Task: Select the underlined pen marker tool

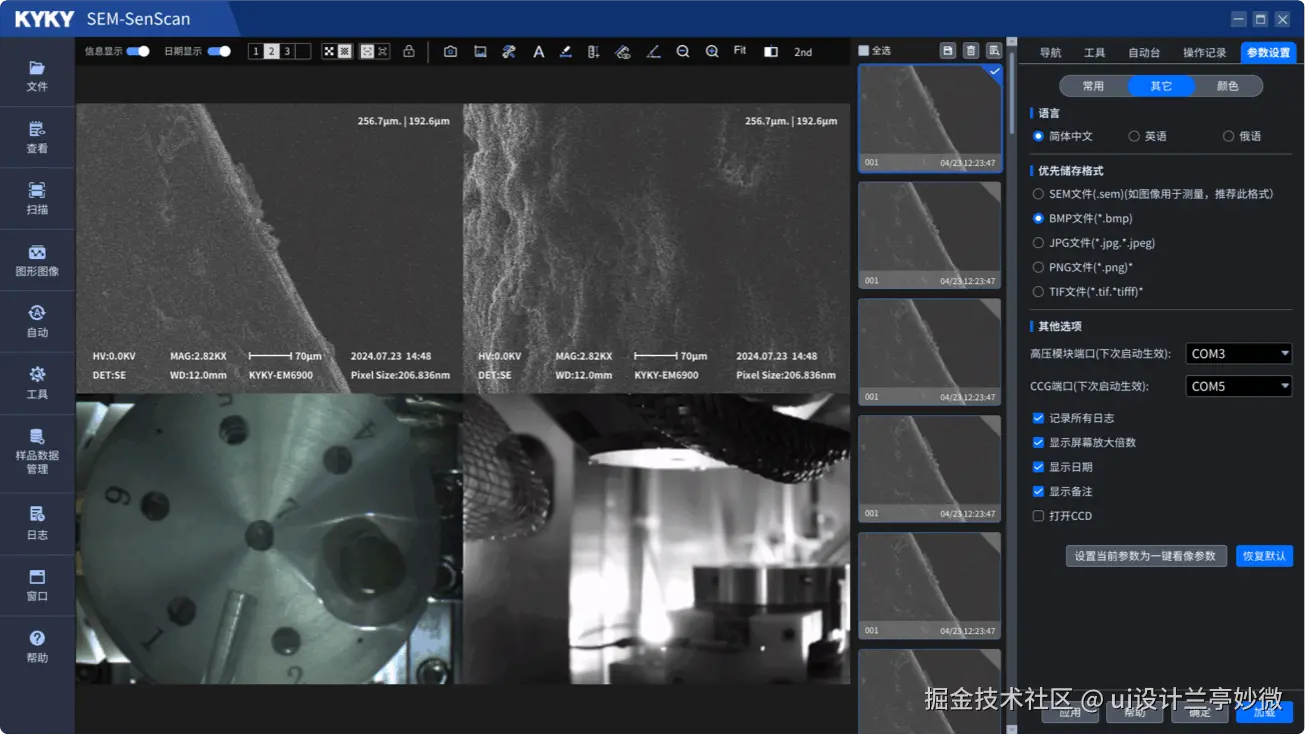Action: pyautogui.click(x=566, y=51)
